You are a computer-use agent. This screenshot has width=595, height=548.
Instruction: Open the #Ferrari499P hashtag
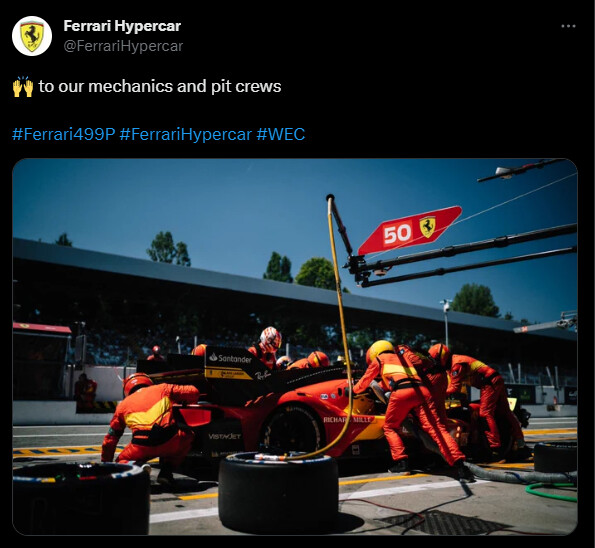pyautogui.click(x=63, y=134)
